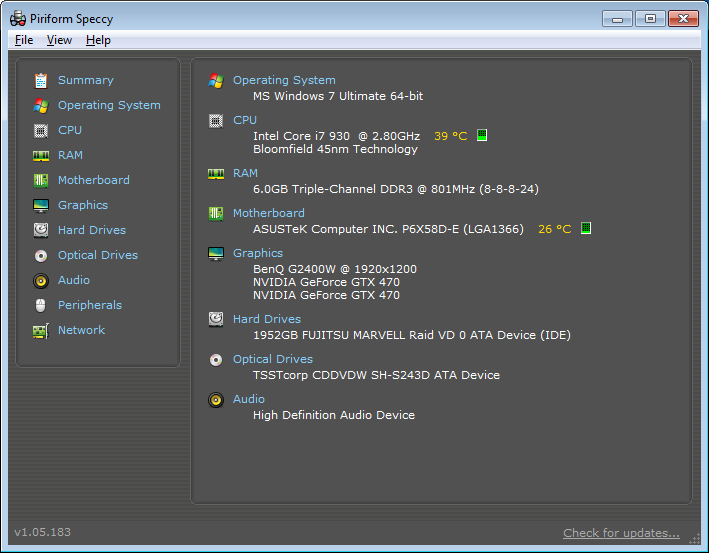Click the Graphics heading in summary panel
The image size is (709, 553).
[x=258, y=253]
